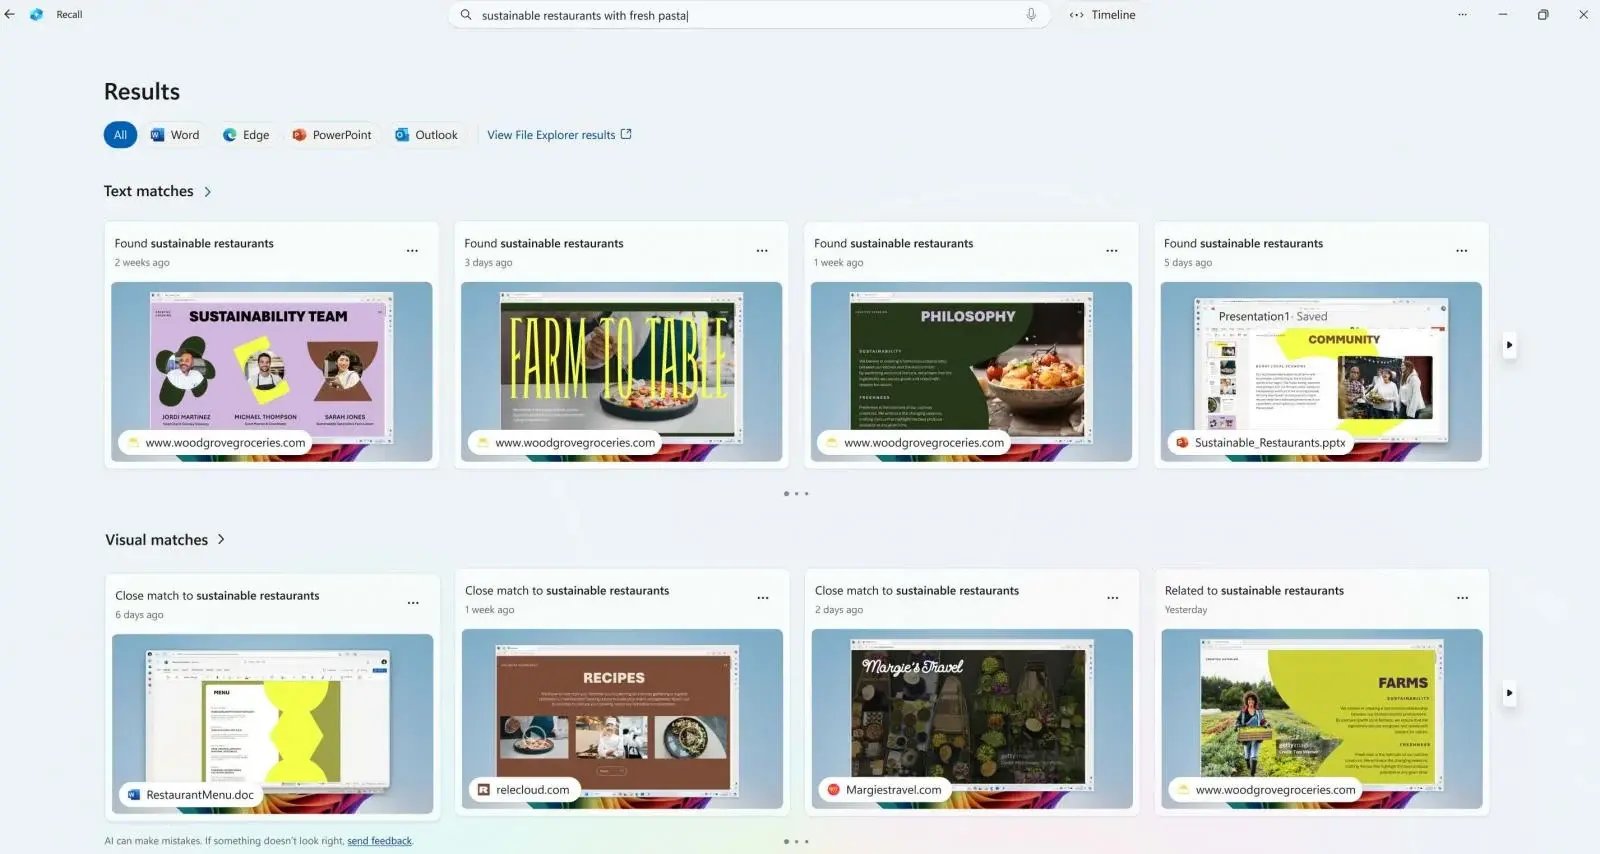Image resolution: width=1600 pixels, height=854 pixels.
Task: Open the title bar three-dot settings menu
Action: pos(1462,15)
